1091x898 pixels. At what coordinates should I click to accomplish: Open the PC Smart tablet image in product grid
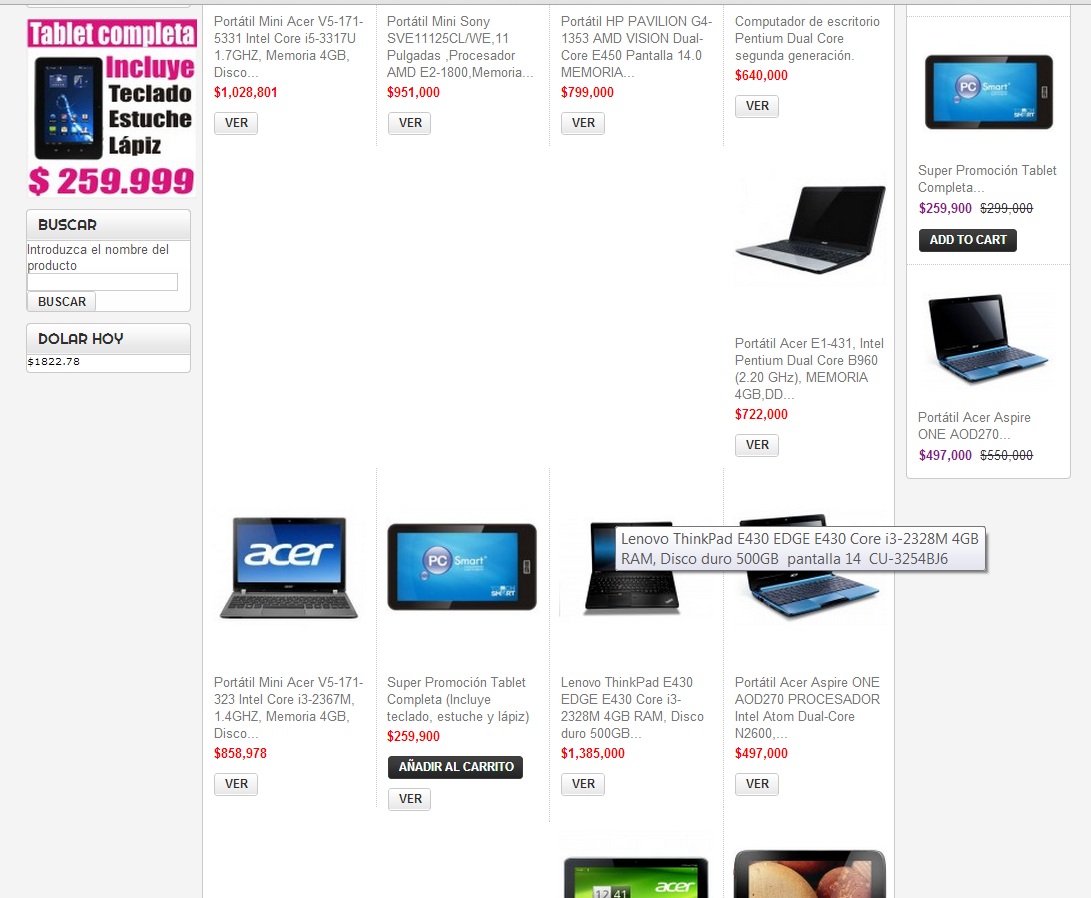click(462, 567)
